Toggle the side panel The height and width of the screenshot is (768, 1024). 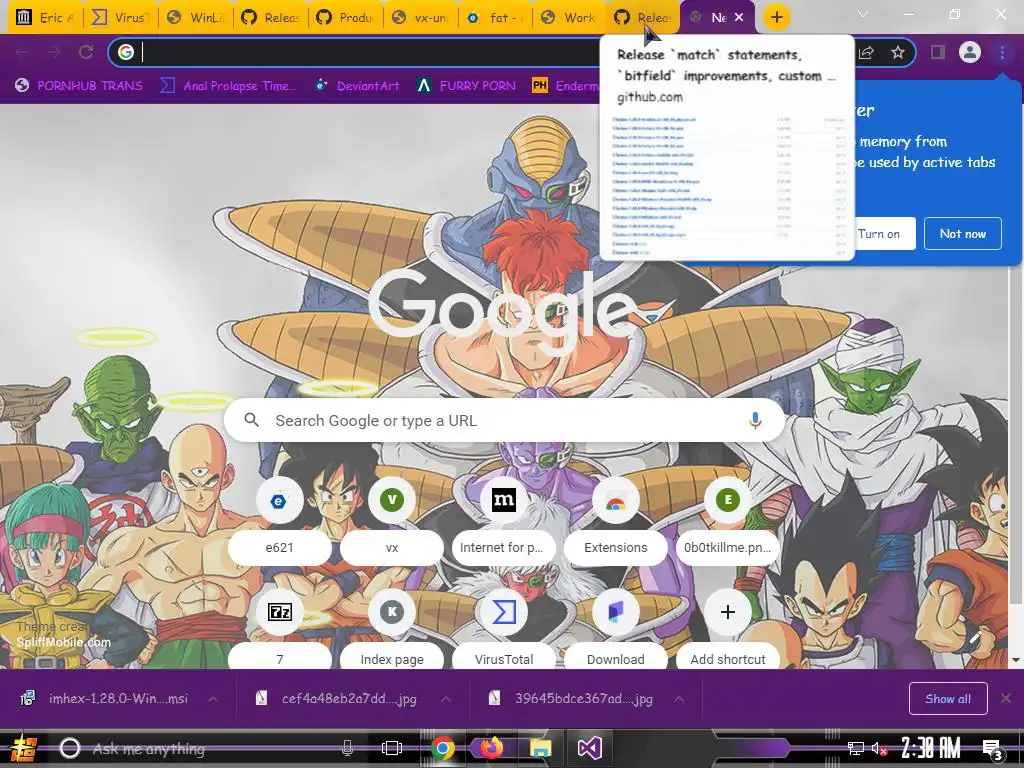point(938,52)
